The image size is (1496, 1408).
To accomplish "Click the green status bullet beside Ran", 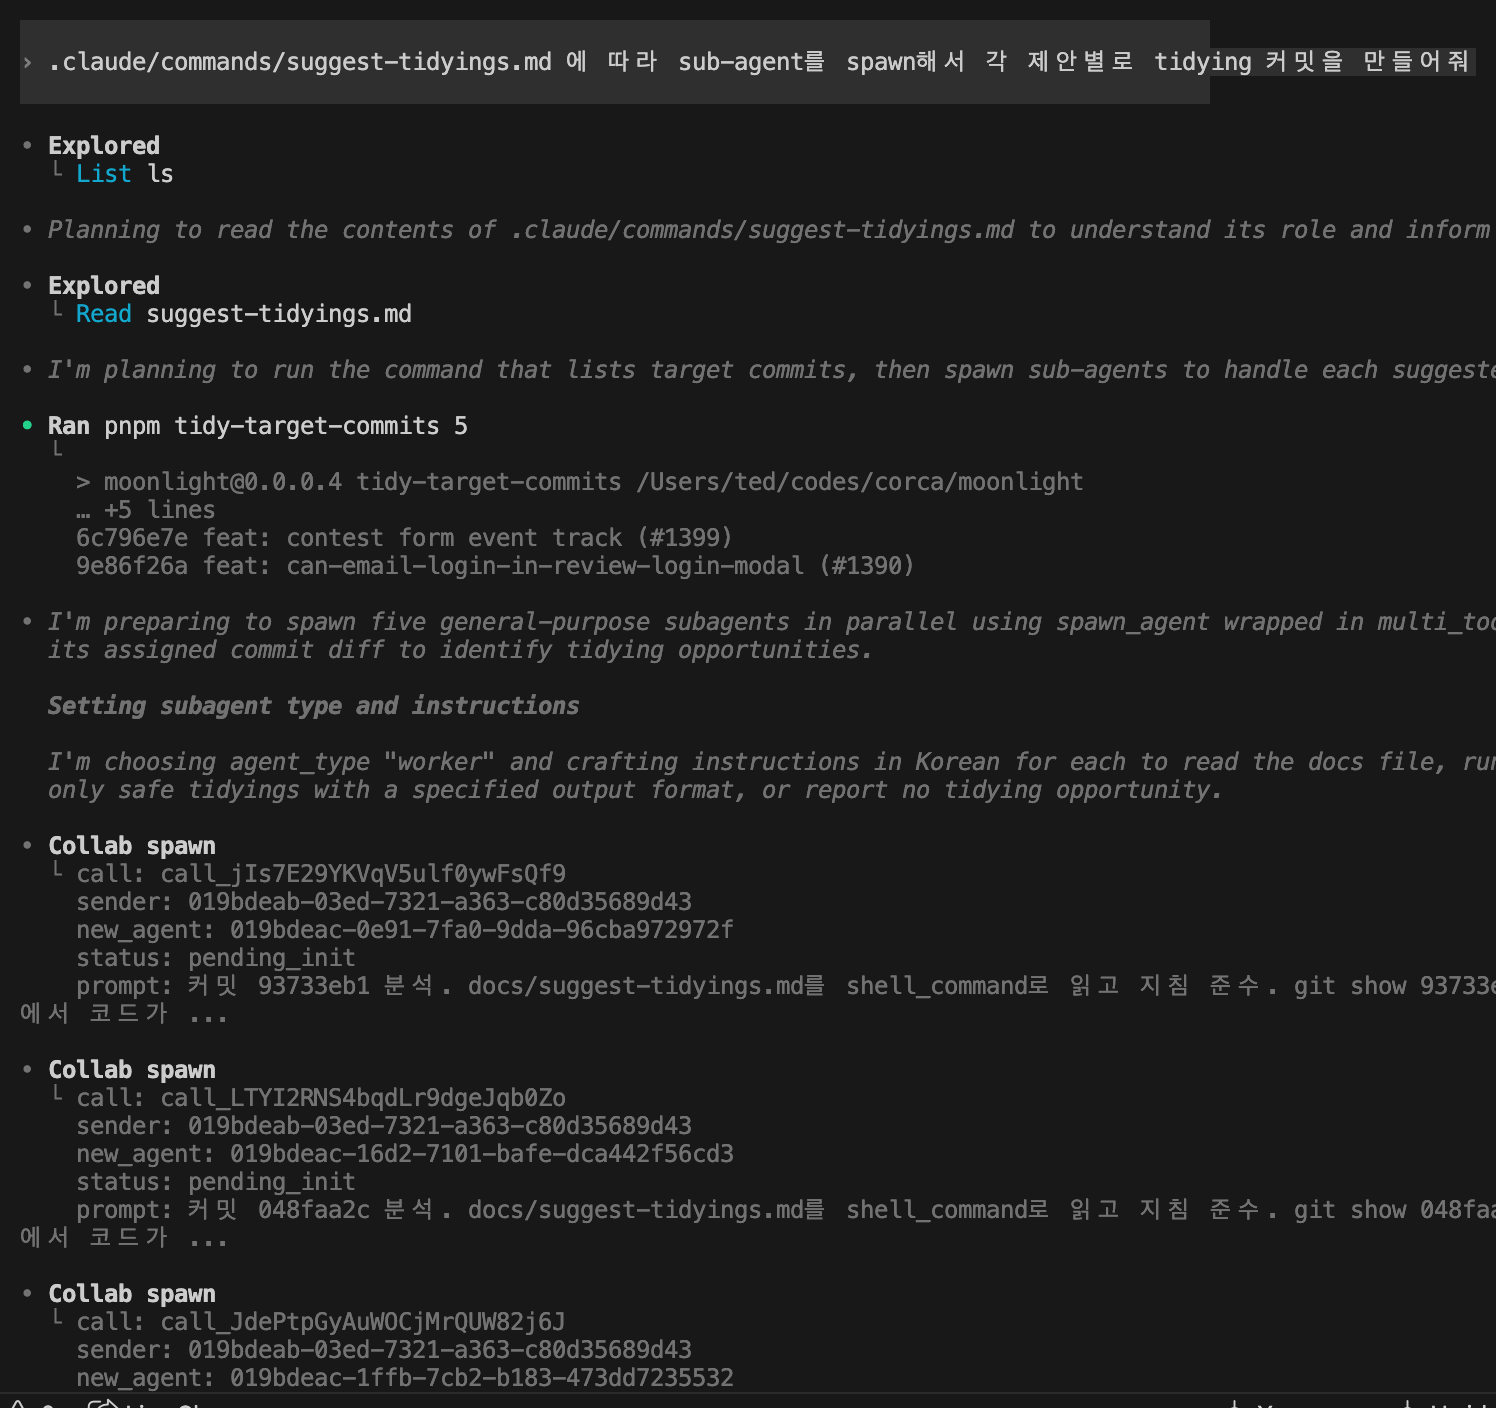I will point(27,425).
